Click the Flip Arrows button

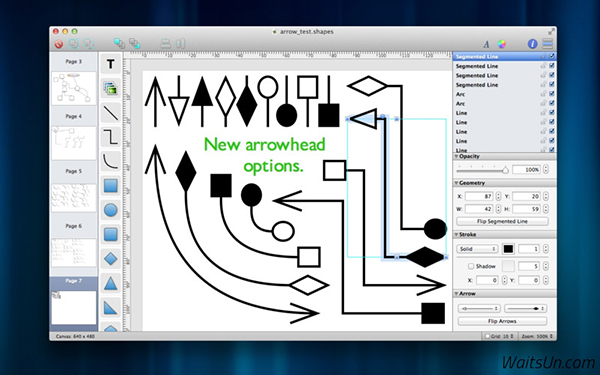click(502, 321)
